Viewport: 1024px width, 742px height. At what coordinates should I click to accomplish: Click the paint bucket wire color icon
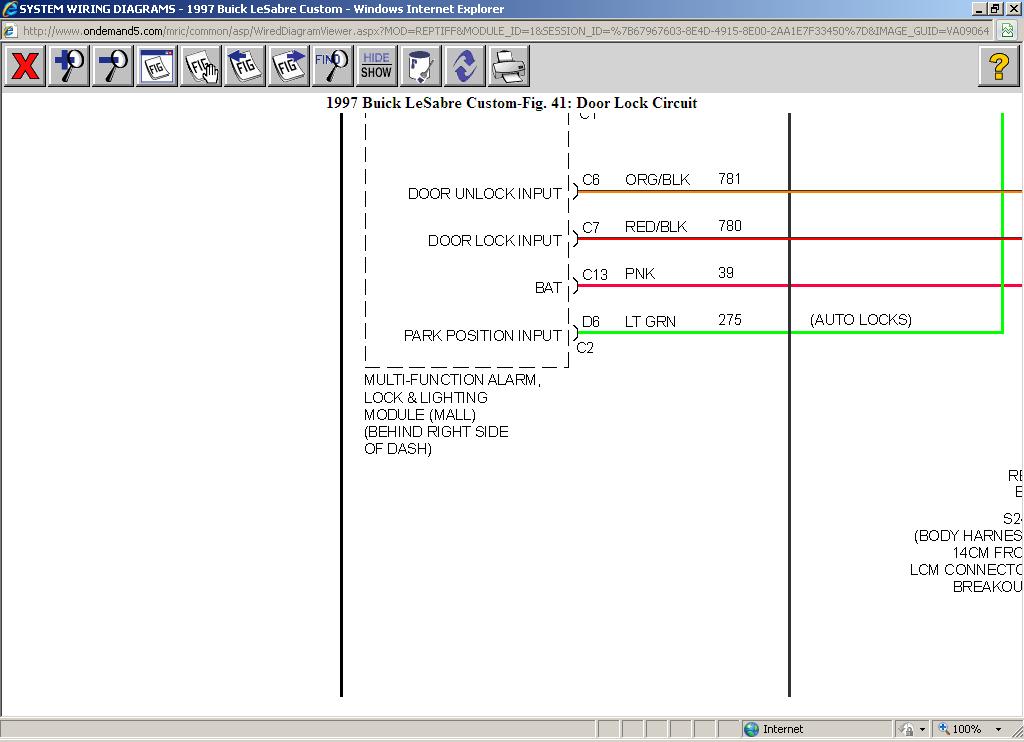pos(421,66)
